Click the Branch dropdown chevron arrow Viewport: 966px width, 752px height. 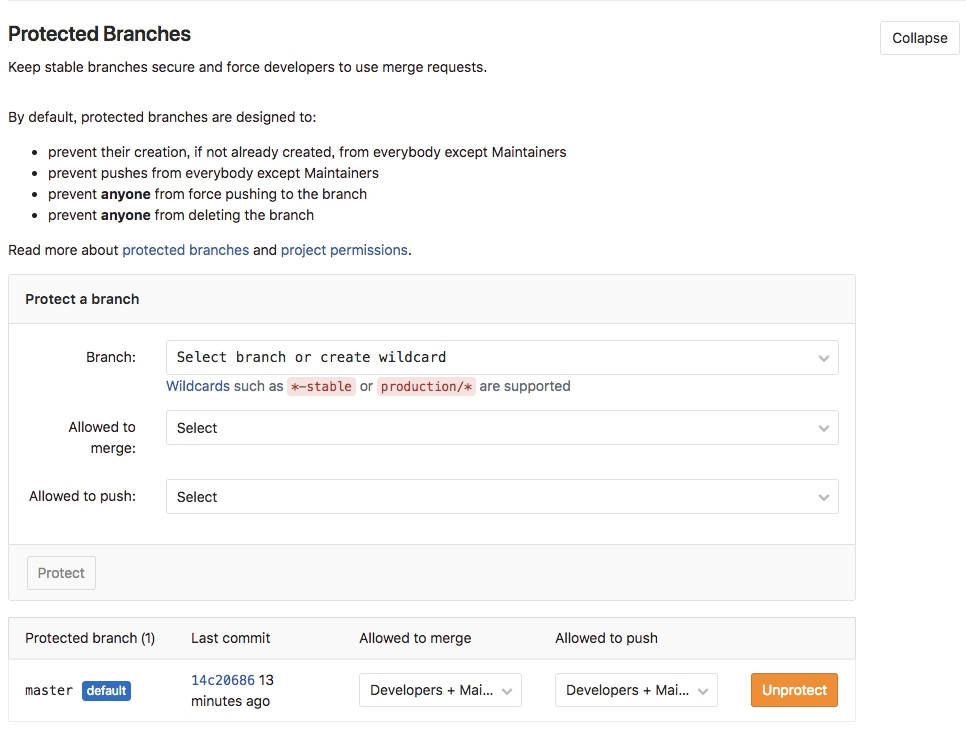tap(824, 358)
